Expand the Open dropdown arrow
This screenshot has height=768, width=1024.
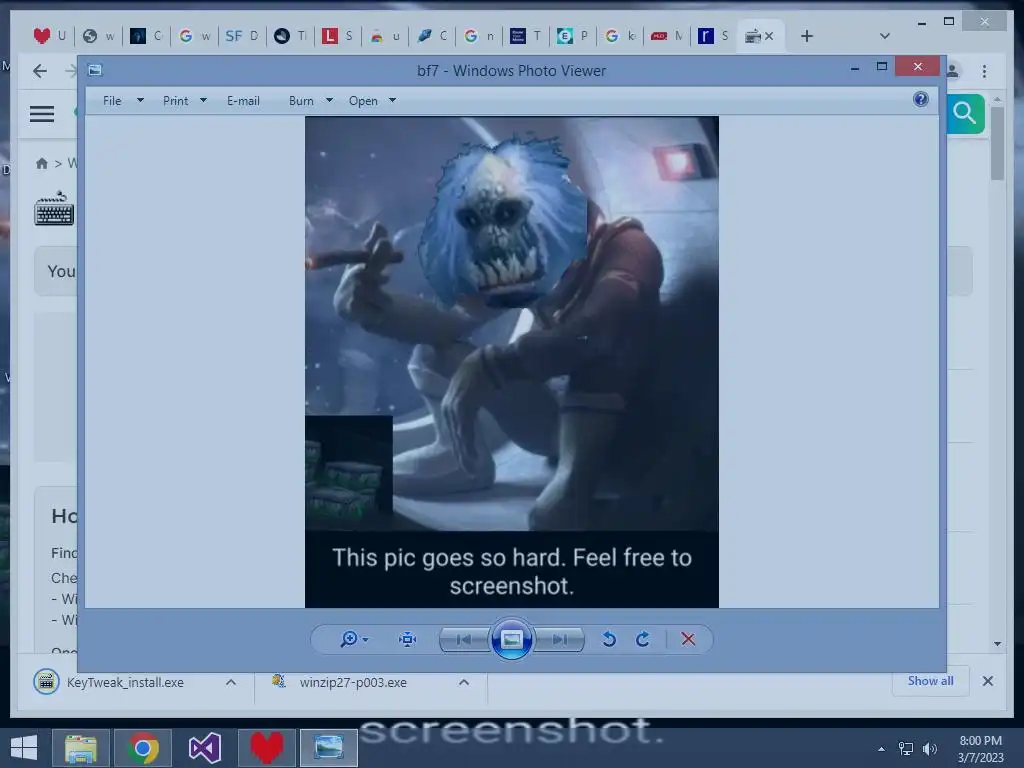click(392, 101)
